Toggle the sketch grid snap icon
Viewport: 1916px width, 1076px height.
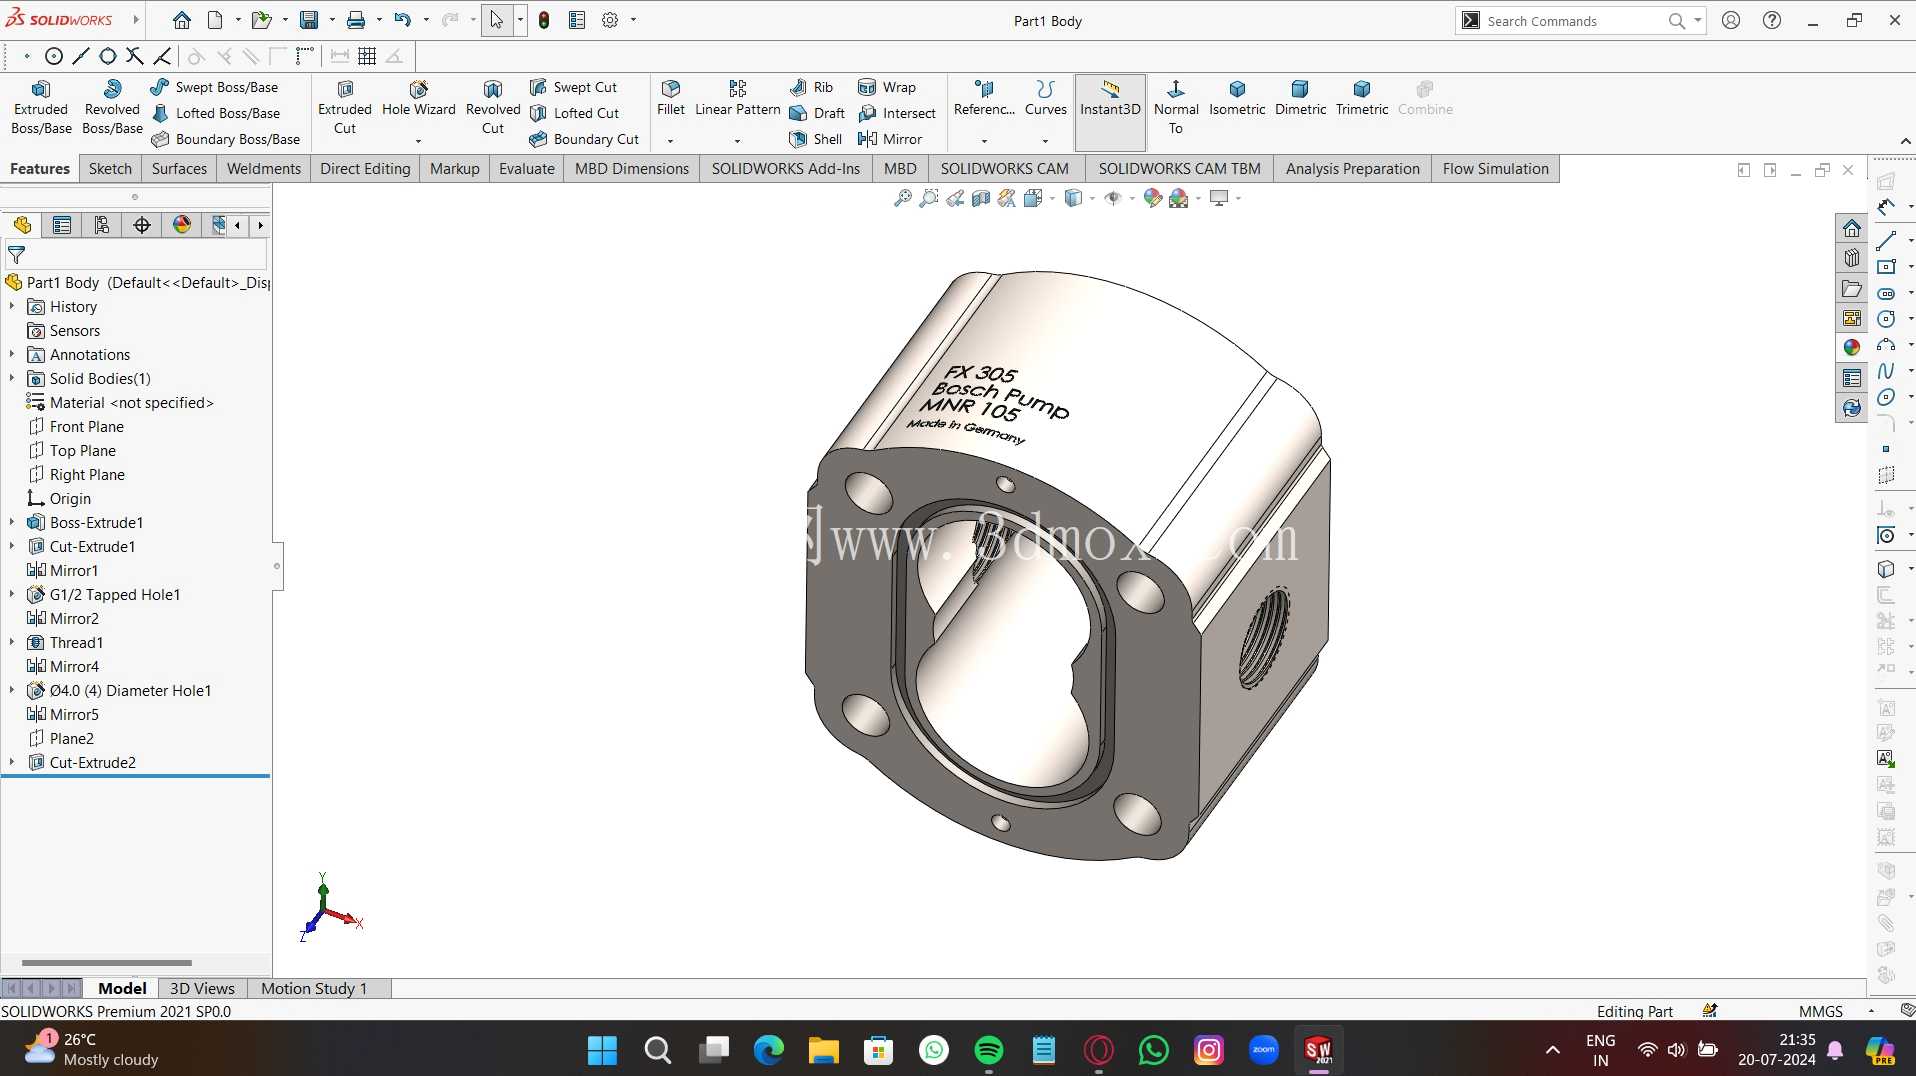pyautogui.click(x=367, y=56)
